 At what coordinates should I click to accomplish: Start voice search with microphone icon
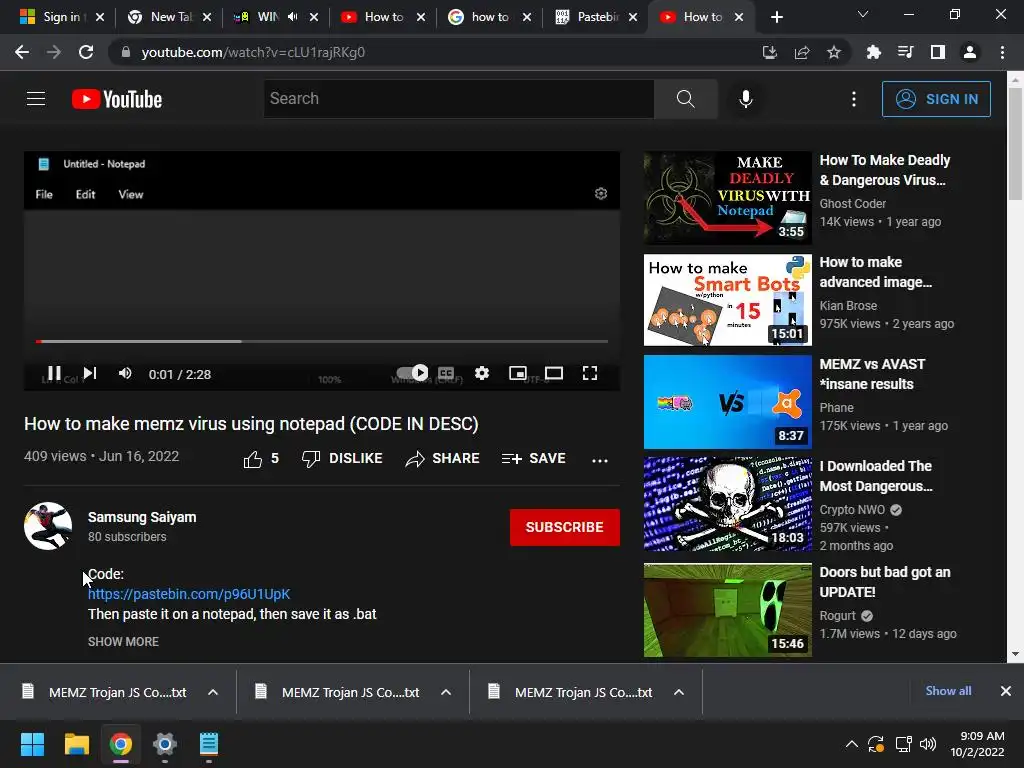point(746,99)
